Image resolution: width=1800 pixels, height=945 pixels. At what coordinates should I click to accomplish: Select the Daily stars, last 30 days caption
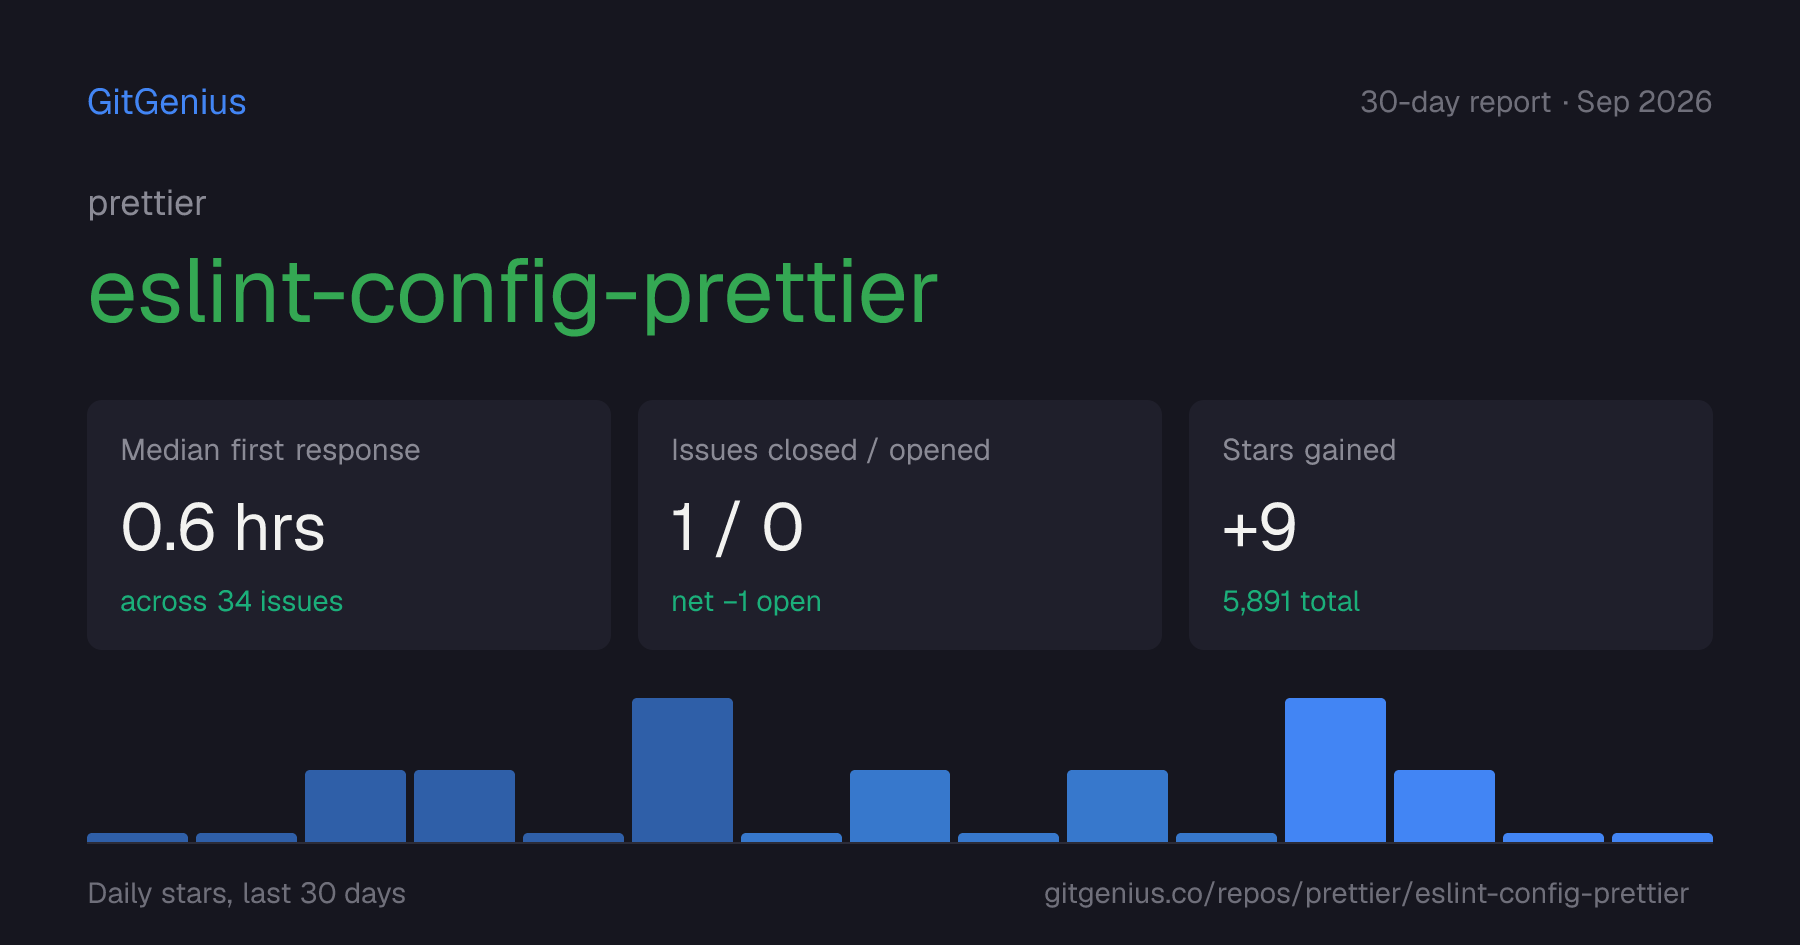click(247, 893)
